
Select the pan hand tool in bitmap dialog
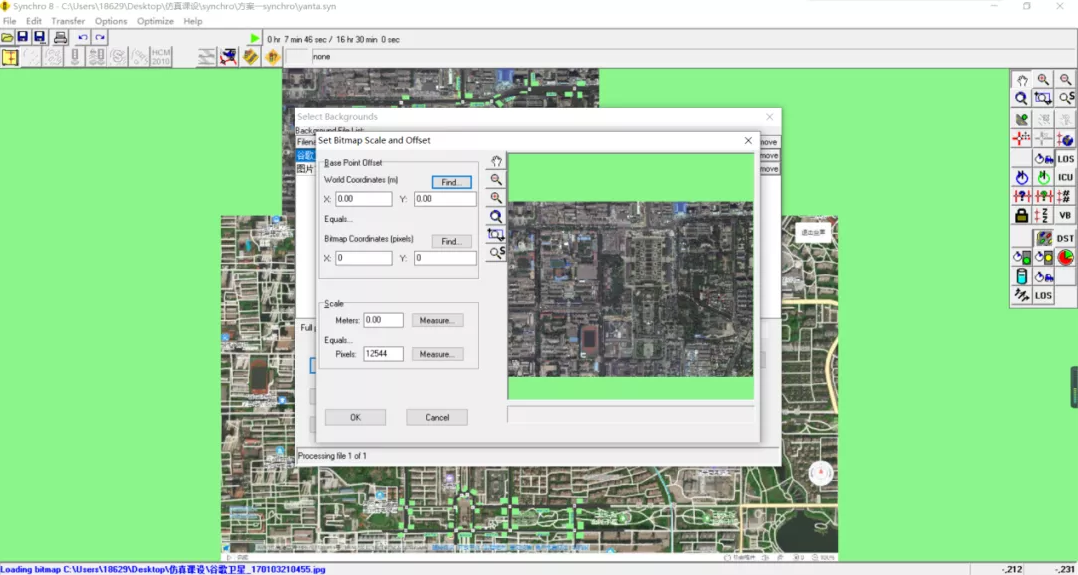tap(496, 162)
